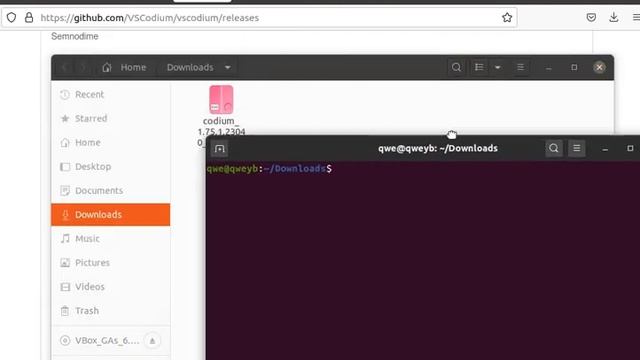Open Desktop in the Files sidebar
Image resolution: width=640 pixels, height=360 pixels.
click(111, 167)
